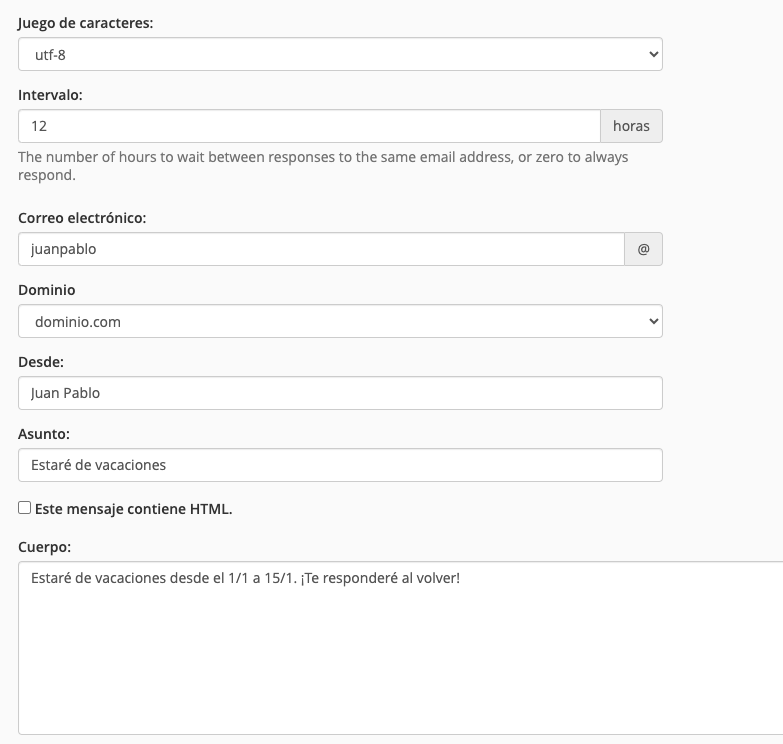Click the Correo electrónico field with juanpablo
The width and height of the screenshot is (783, 744).
(x=320, y=250)
